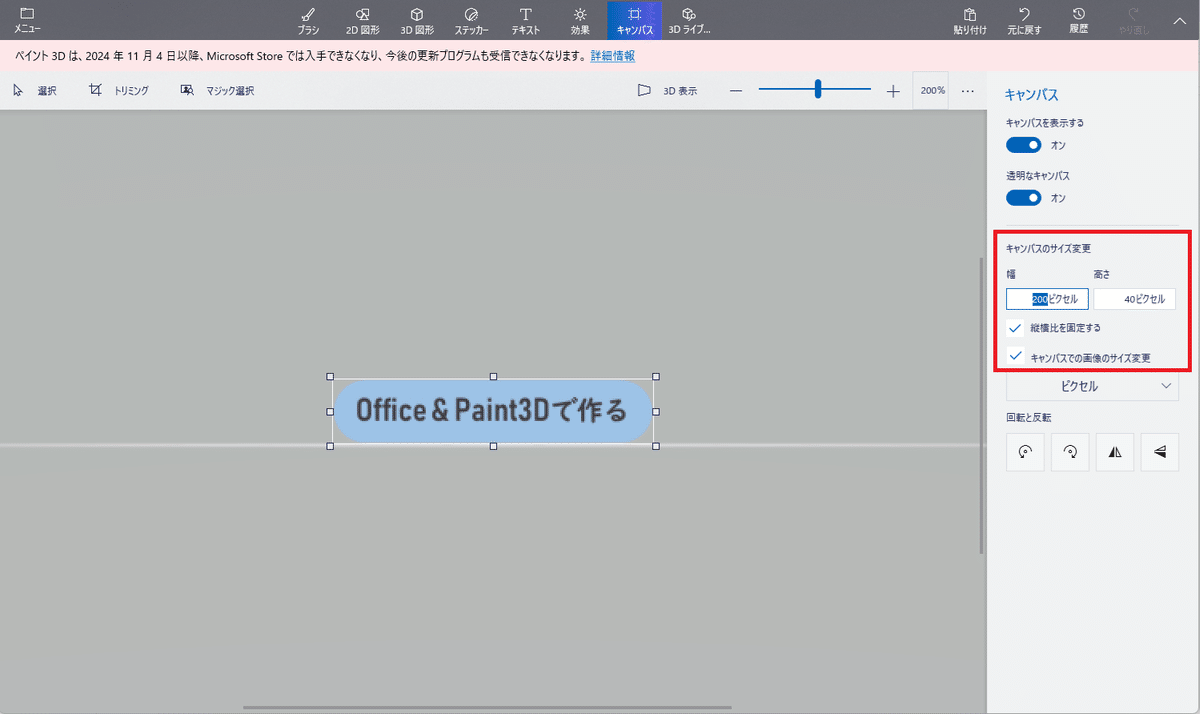Click the bottom-right canvas resize handle
The image size is (1200, 714).
click(x=656, y=446)
